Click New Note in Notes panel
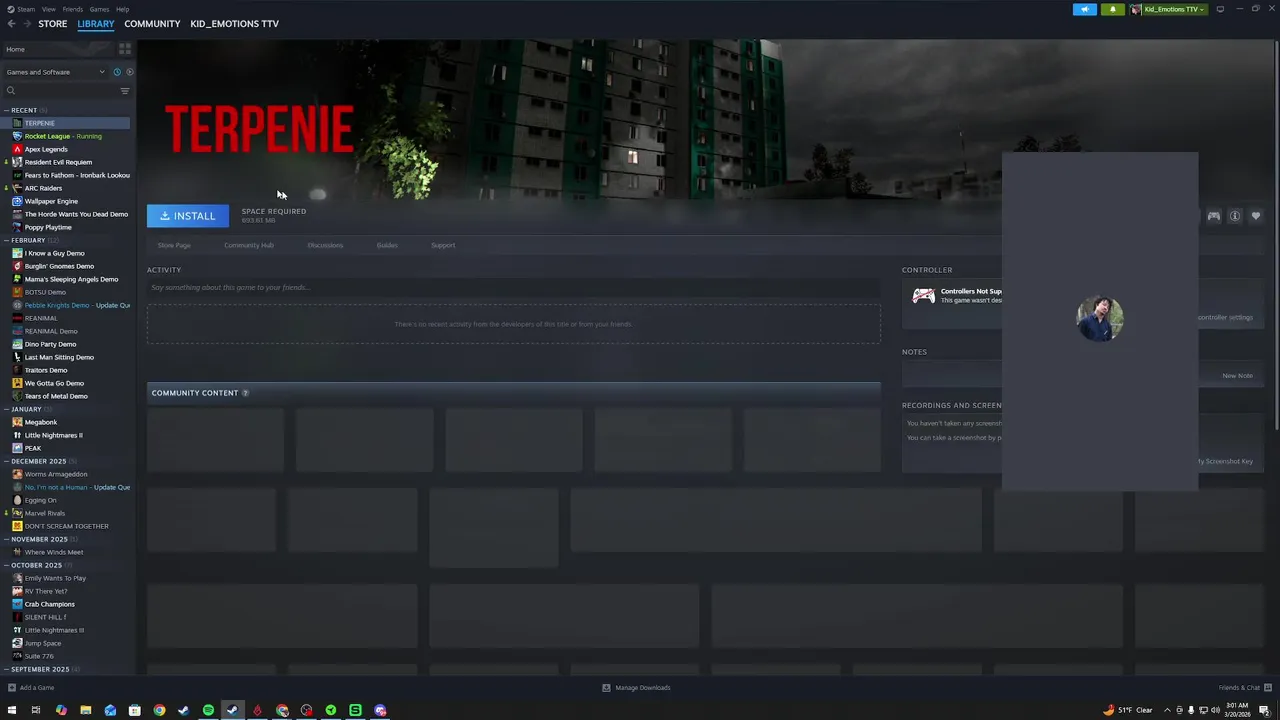The image size is (1280, 720). pyautogui.click(x=1237, y=376)
